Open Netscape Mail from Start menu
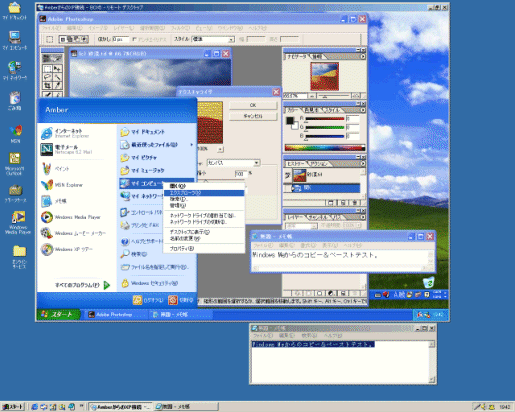This screenshot has width=515, height=412. (x=67, y=149)
